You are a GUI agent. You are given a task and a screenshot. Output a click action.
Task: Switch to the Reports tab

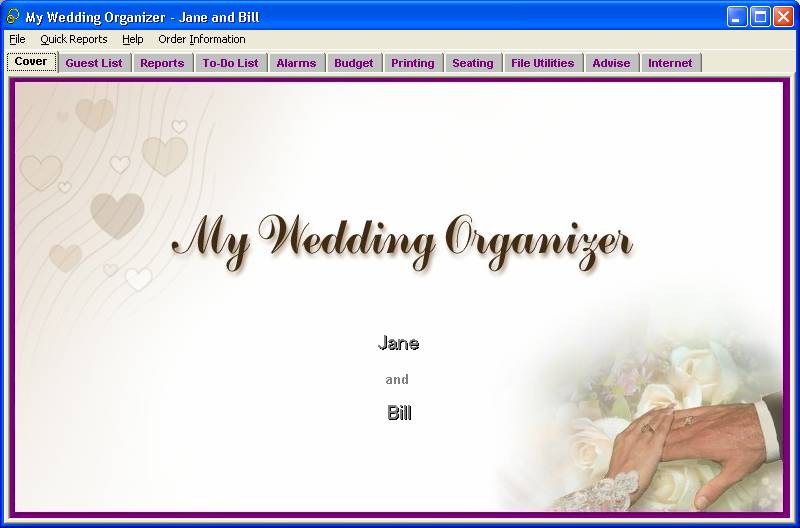point(163,63)
